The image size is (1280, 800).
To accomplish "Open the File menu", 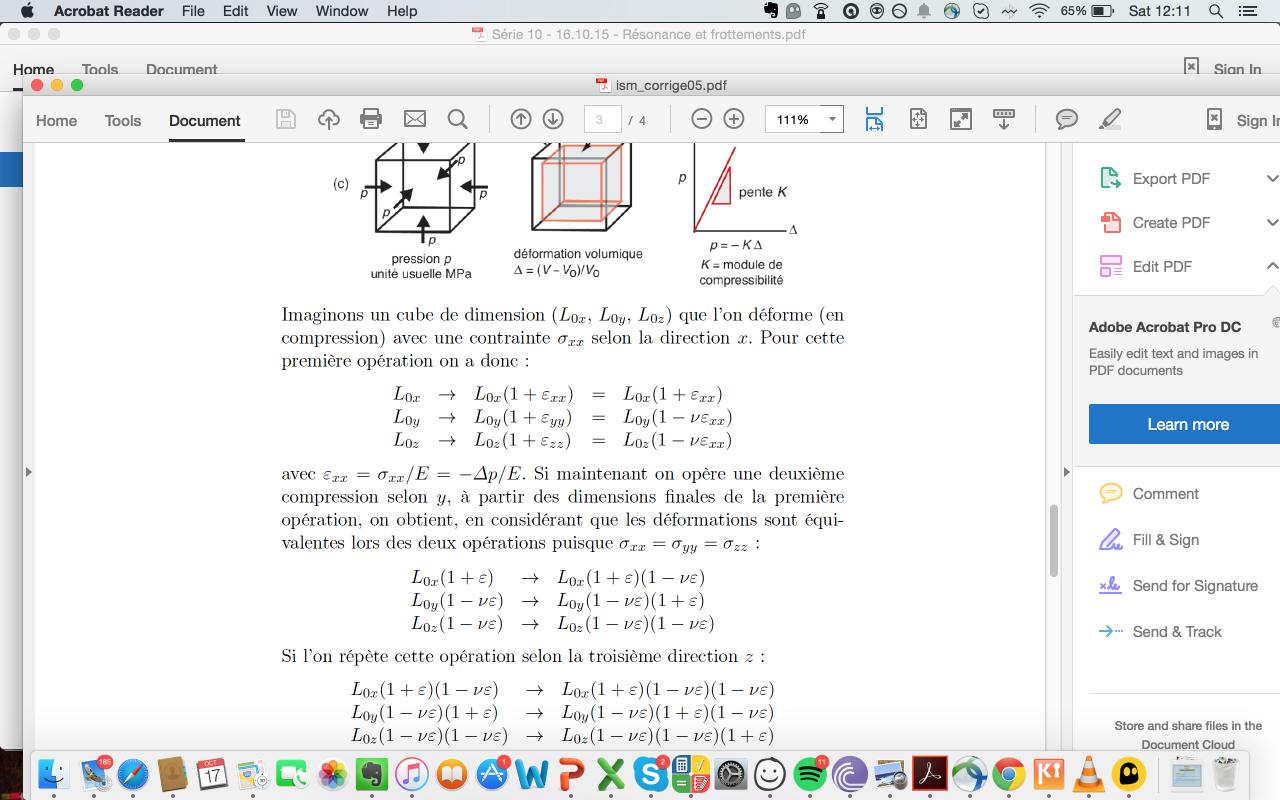I will pos(193,11).
